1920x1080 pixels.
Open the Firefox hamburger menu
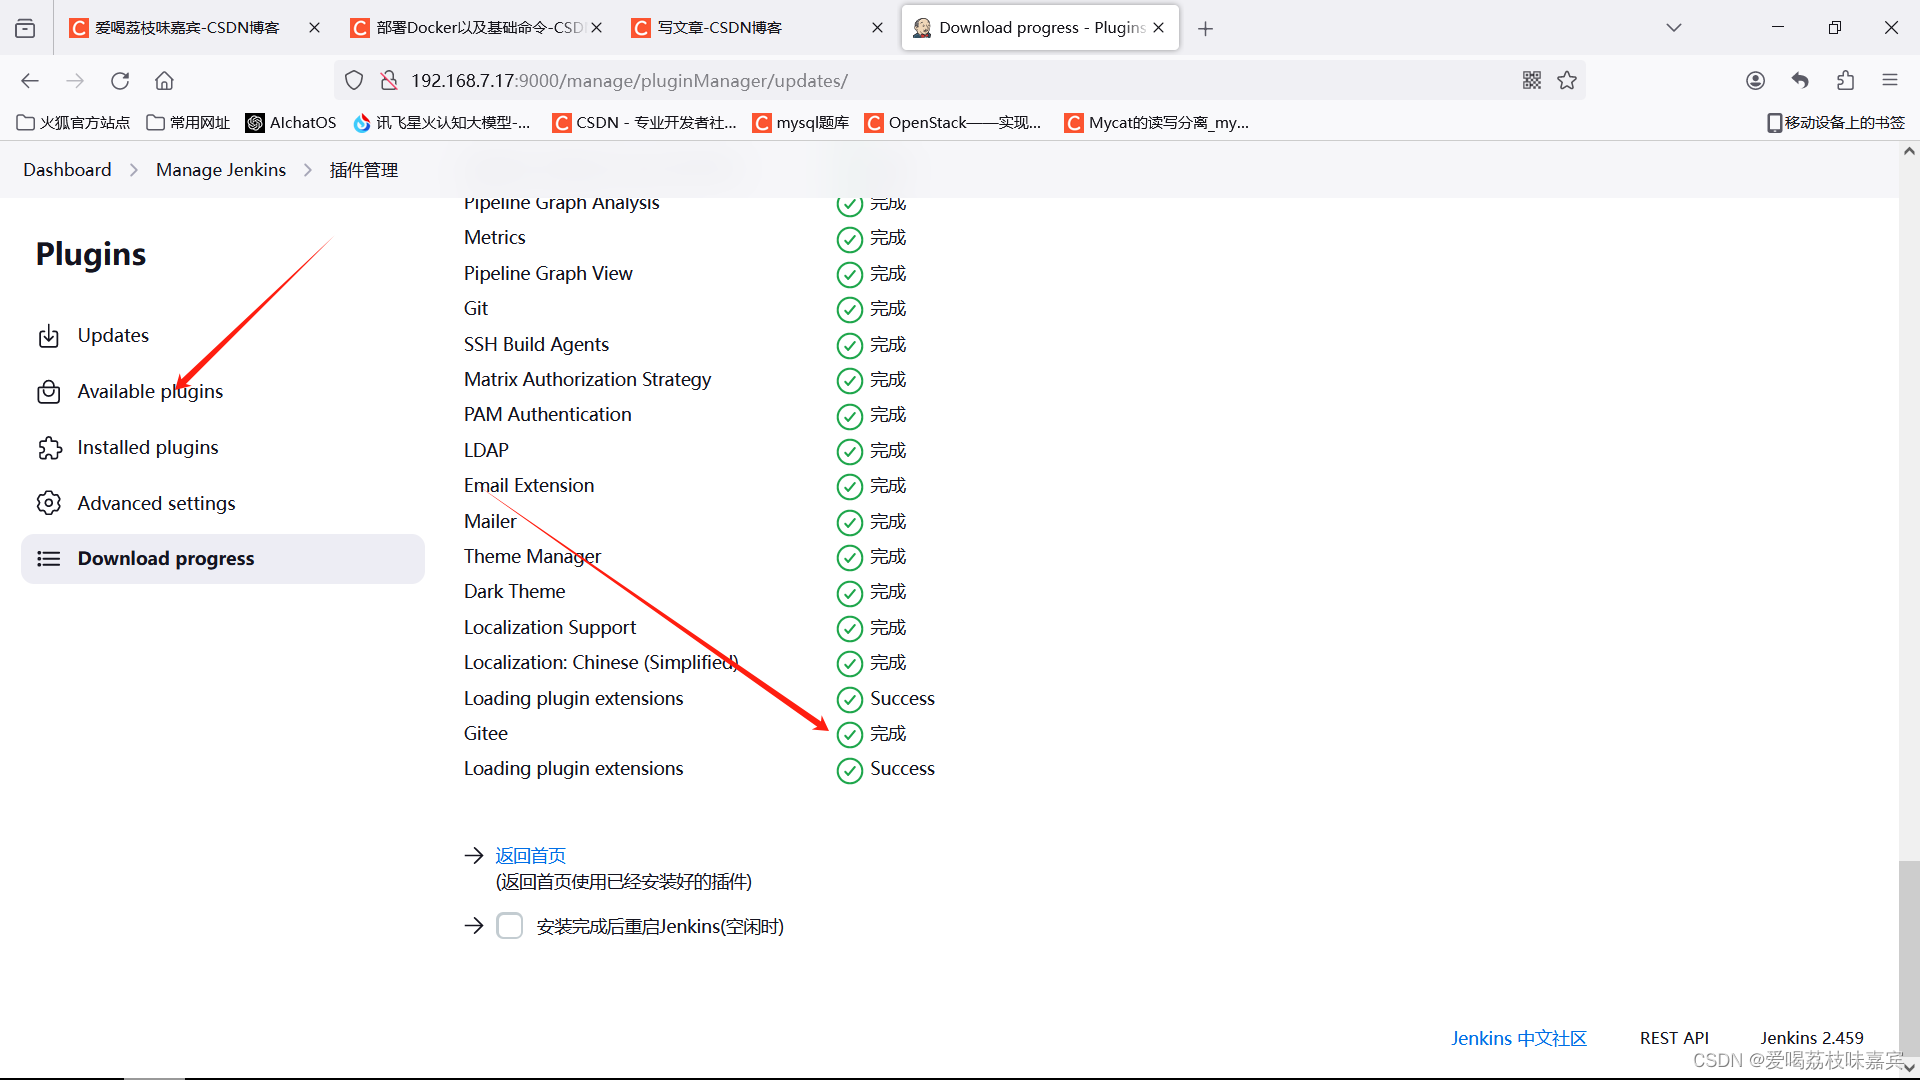[1890, 80]
